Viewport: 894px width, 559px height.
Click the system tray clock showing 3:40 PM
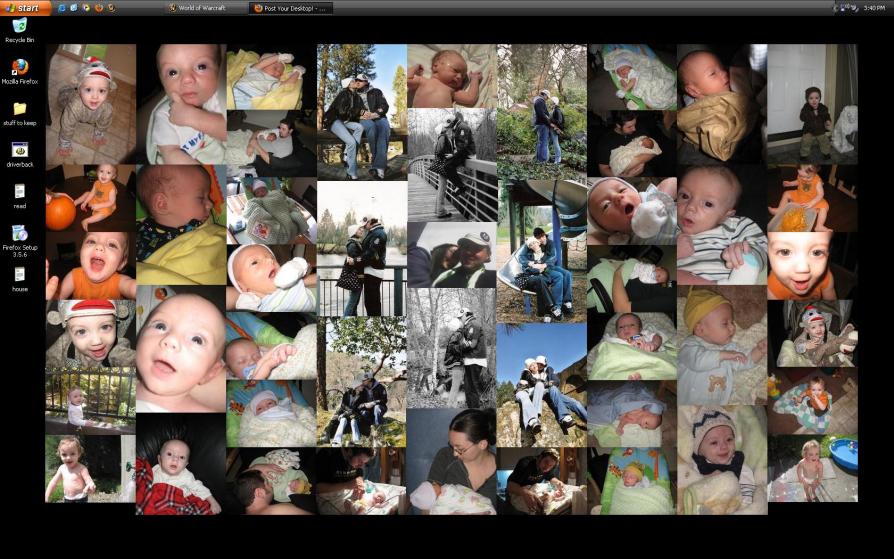(873, 7)
